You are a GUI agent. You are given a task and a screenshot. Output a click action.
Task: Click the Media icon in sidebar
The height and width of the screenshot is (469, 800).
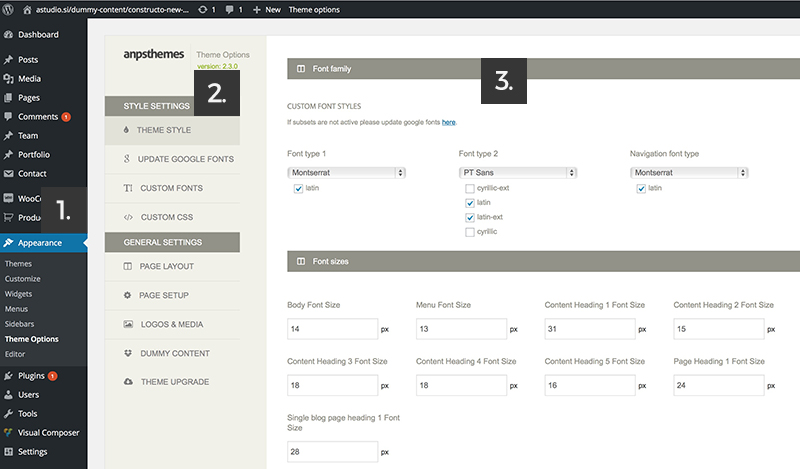pyautogui.click(x=8, y=79)
